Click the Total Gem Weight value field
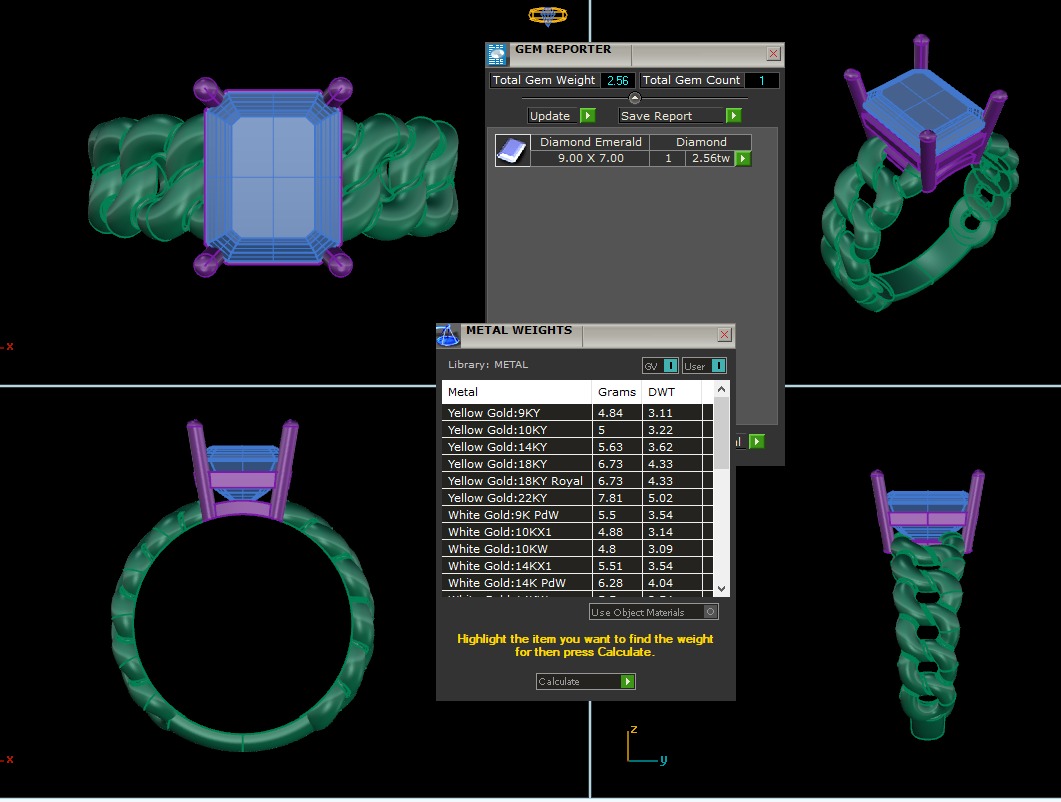This screenshot has height=802, width=1061. (x=617, y=80)
